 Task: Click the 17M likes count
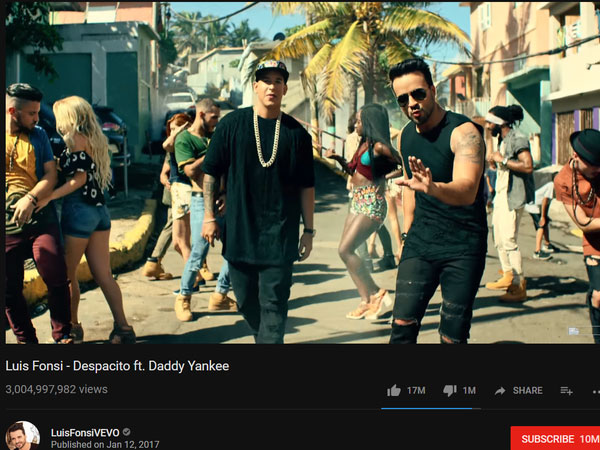coord(416,390)
